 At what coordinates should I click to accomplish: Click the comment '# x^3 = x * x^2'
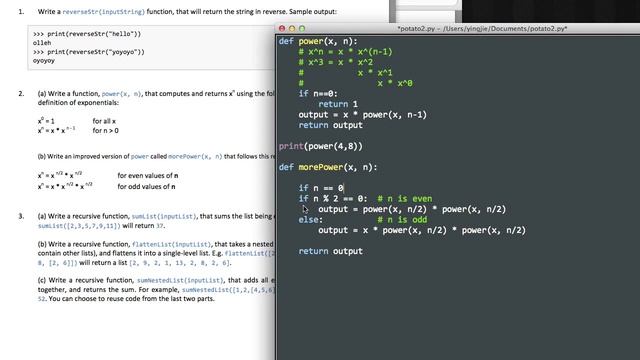tap(336, 62)
